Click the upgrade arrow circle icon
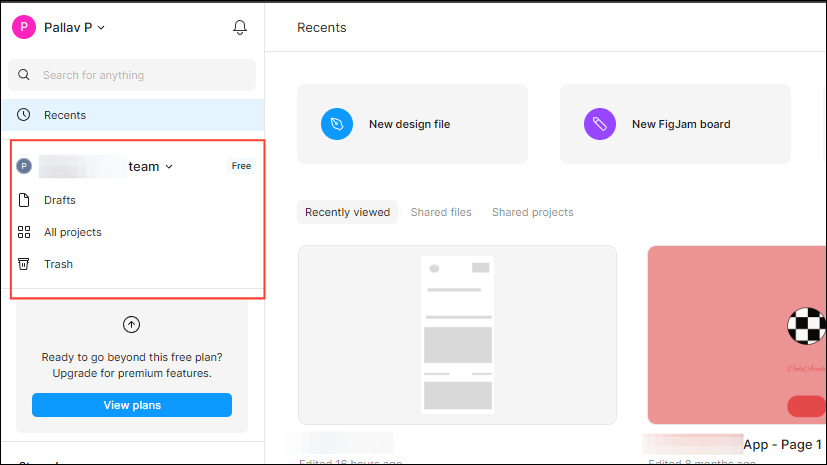 tap(131, 324)
